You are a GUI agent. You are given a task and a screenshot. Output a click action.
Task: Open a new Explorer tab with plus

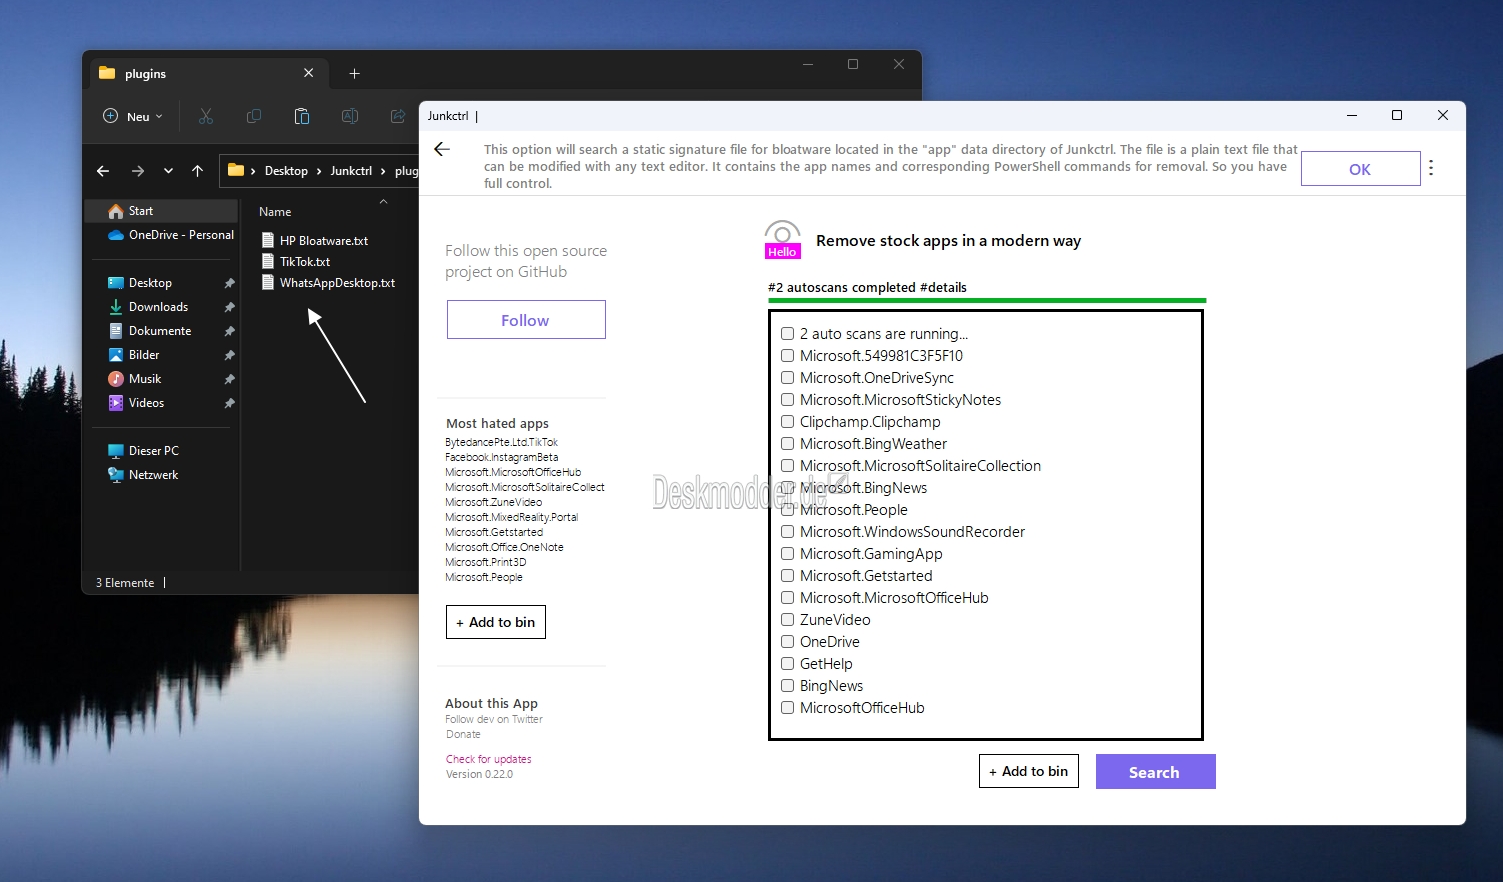click(354, 74)
